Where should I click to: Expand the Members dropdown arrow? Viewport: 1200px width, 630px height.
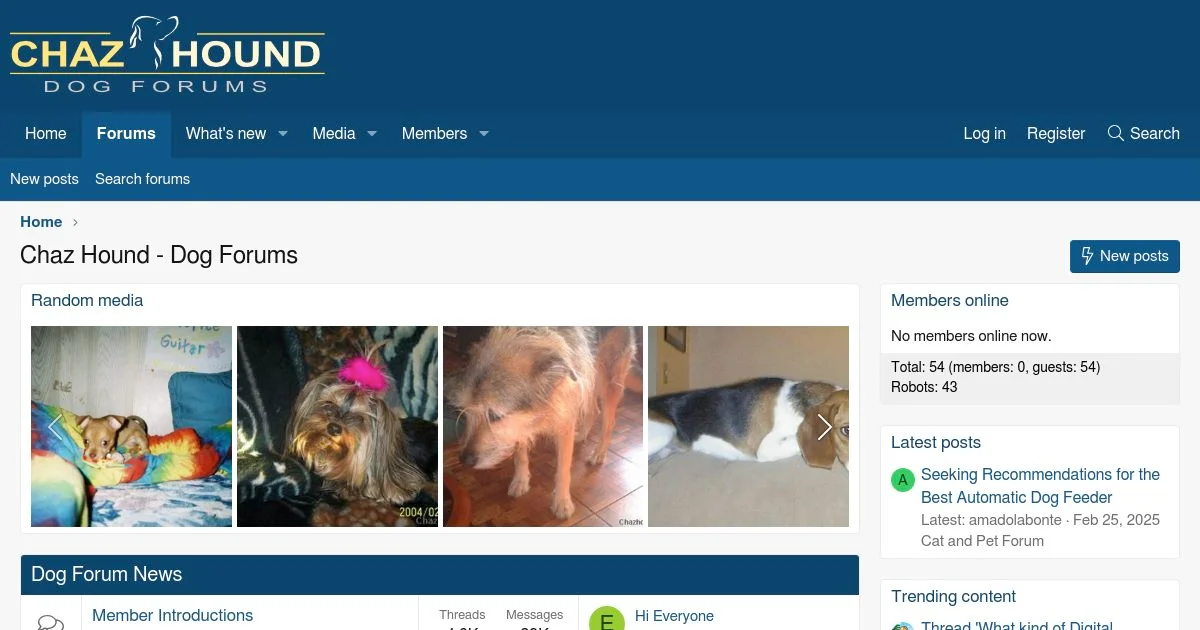pyautogui.click(x=483, y=134)
